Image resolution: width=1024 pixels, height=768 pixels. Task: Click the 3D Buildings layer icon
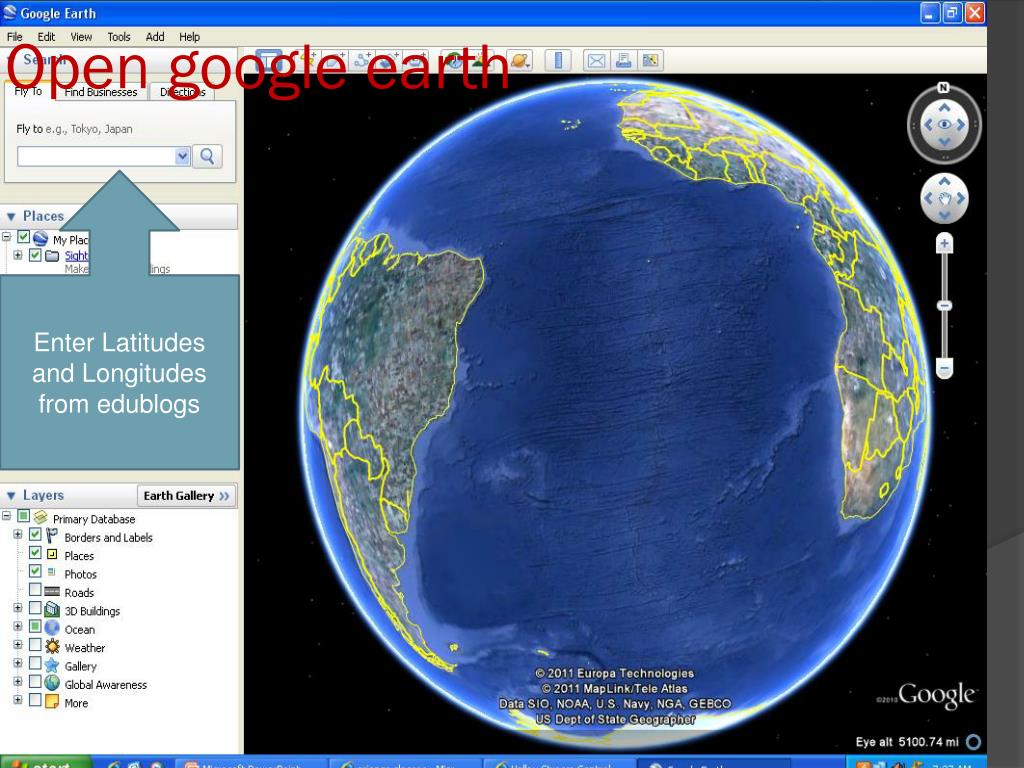pyautogui.click(x=52, y=609)
